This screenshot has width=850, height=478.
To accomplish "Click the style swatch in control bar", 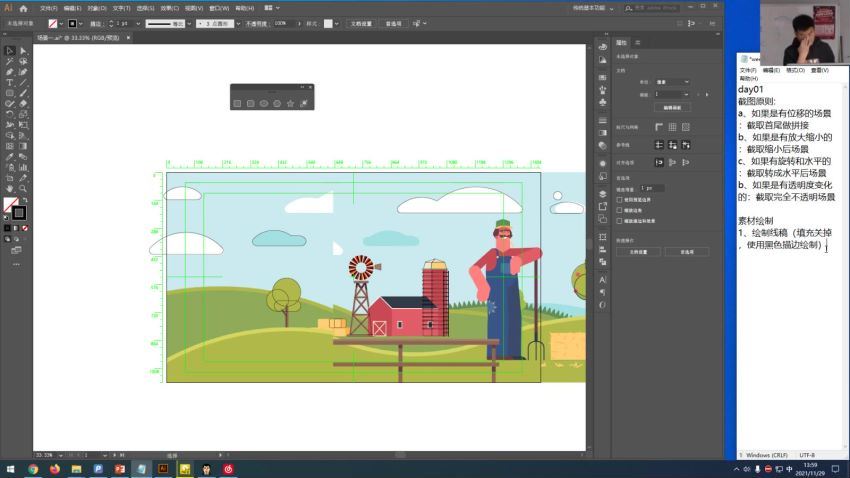I will pyautogui.click(x=328, y=24).
